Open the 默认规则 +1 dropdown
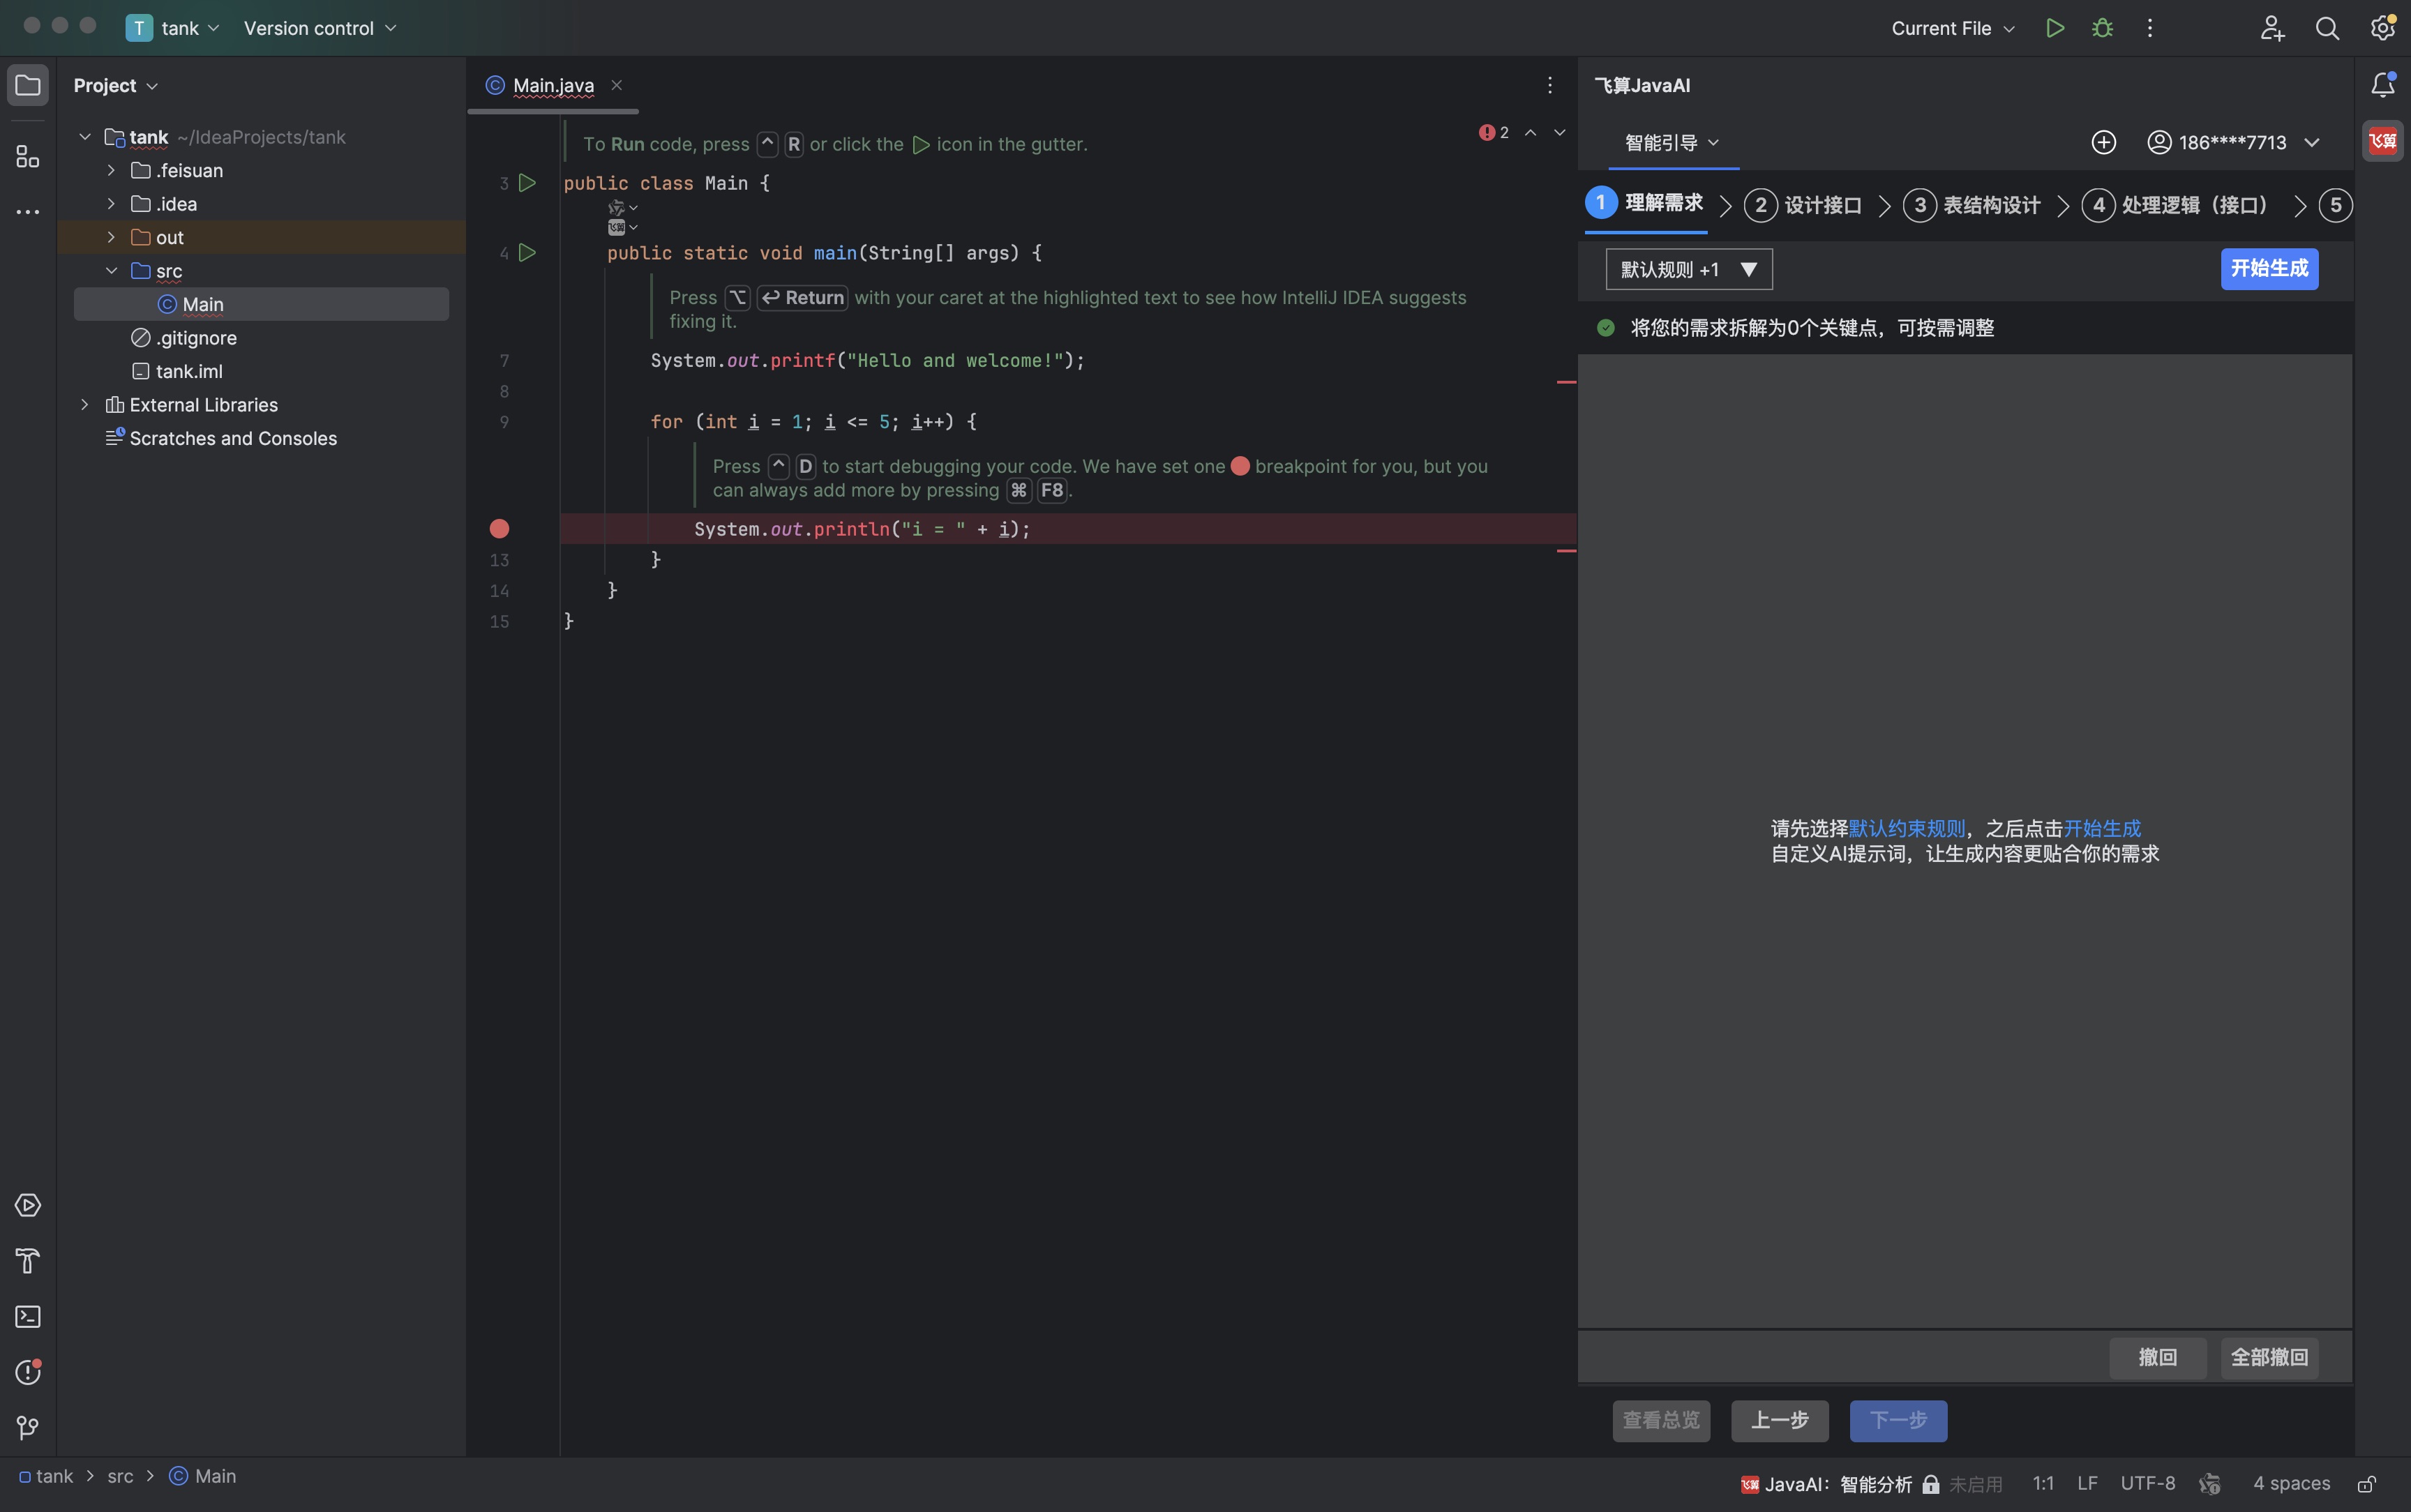This screenshot has height=1512, width=2411. (1688, 269)
